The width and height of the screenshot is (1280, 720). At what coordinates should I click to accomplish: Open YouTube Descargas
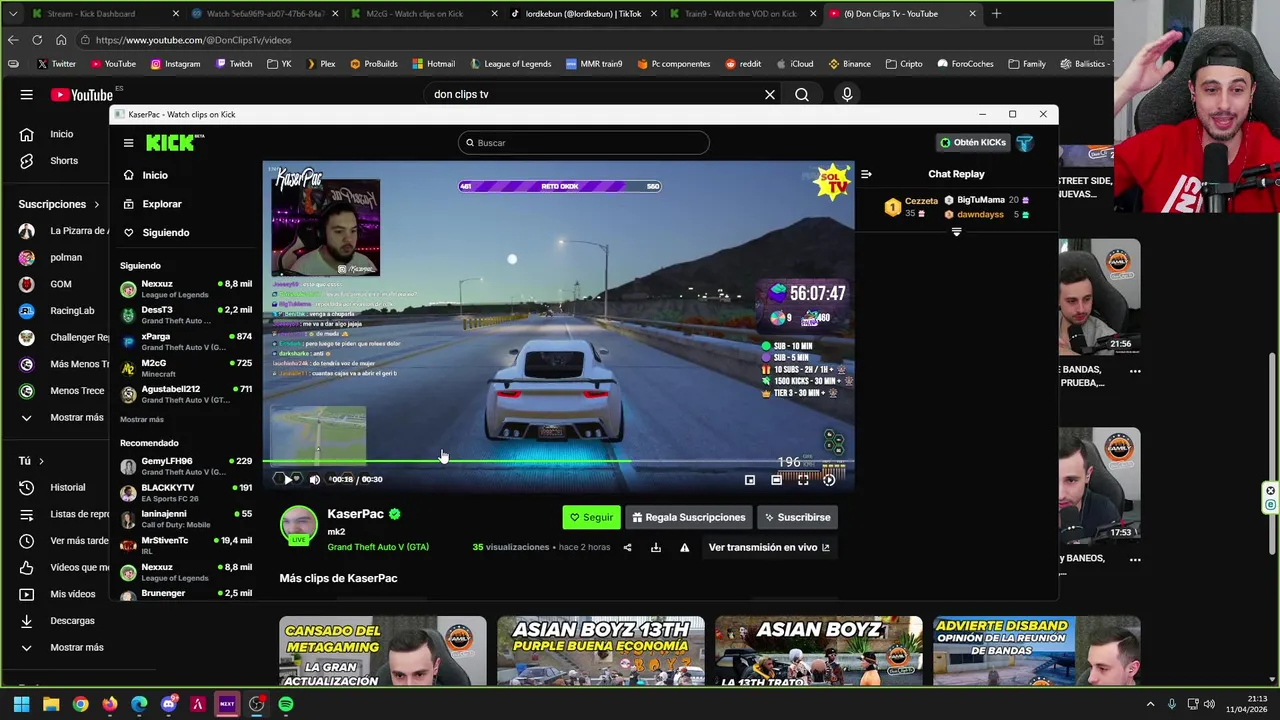(60, 621)
